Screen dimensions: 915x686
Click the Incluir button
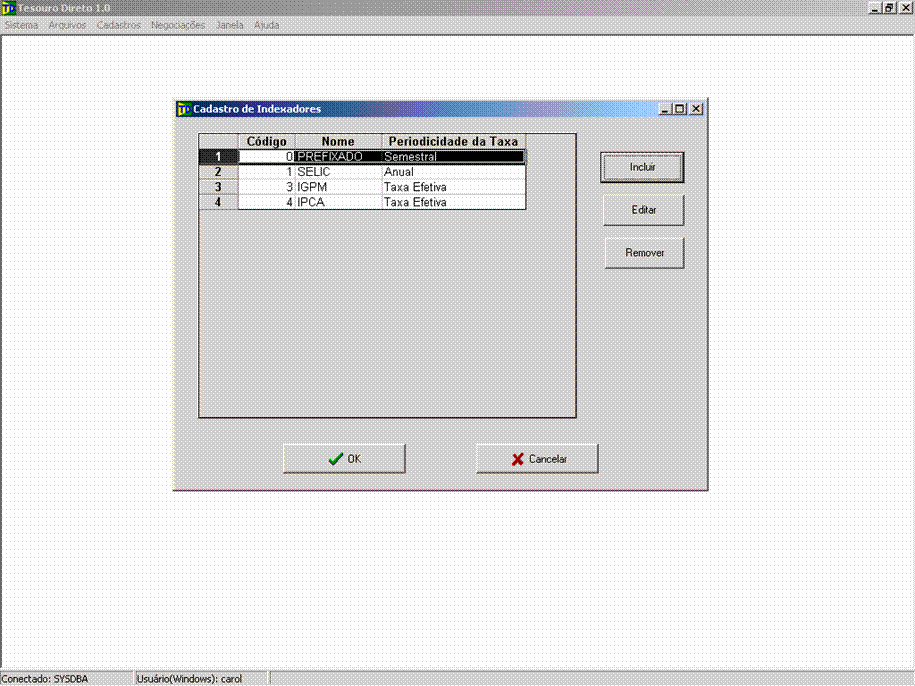tap(642, 168)
